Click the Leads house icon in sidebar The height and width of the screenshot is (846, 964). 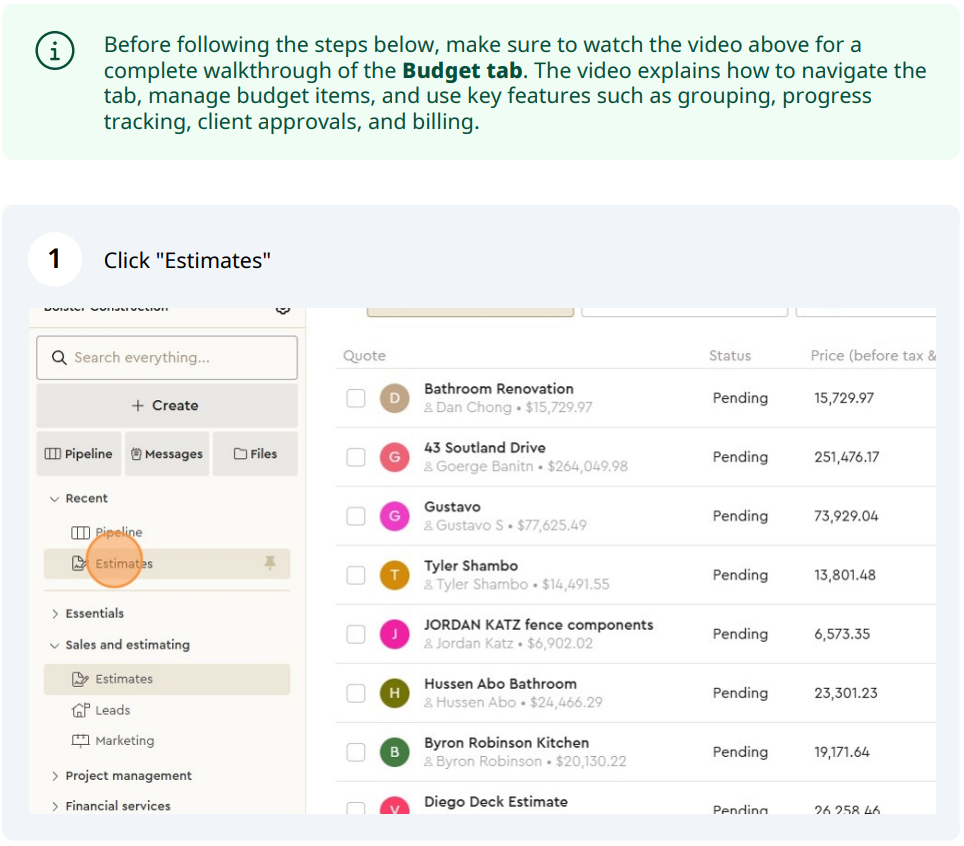pyautogui.click(x=81, y=710)
